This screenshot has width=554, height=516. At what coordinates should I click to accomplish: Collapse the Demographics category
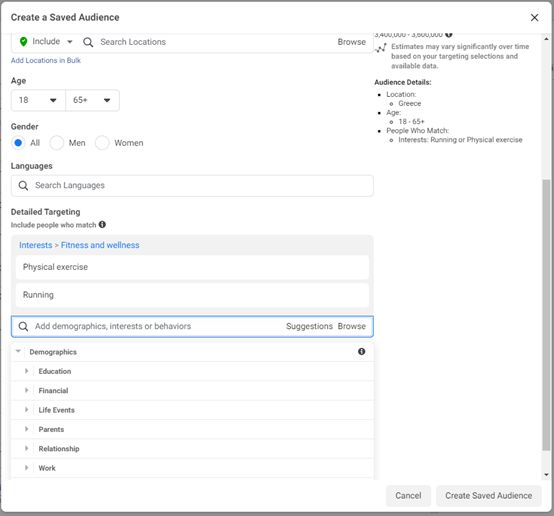click(18, 351)
